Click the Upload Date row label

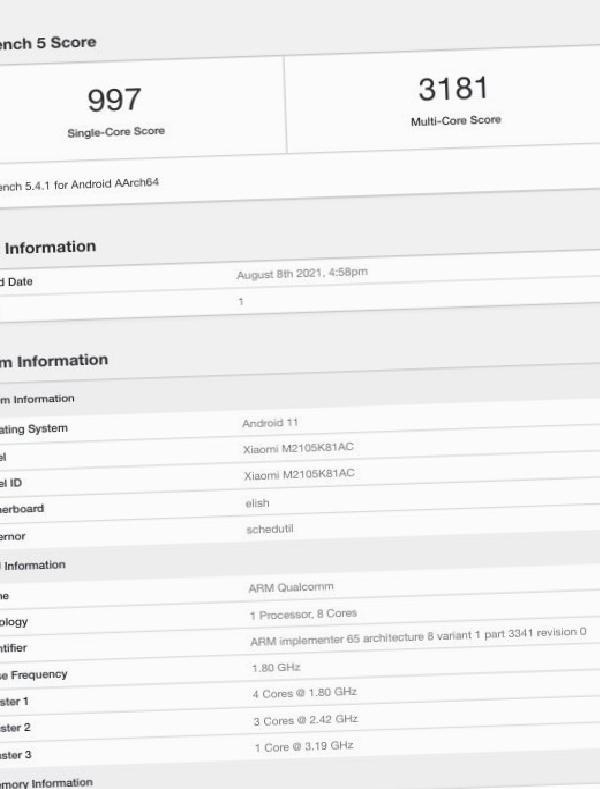[16, 282]
